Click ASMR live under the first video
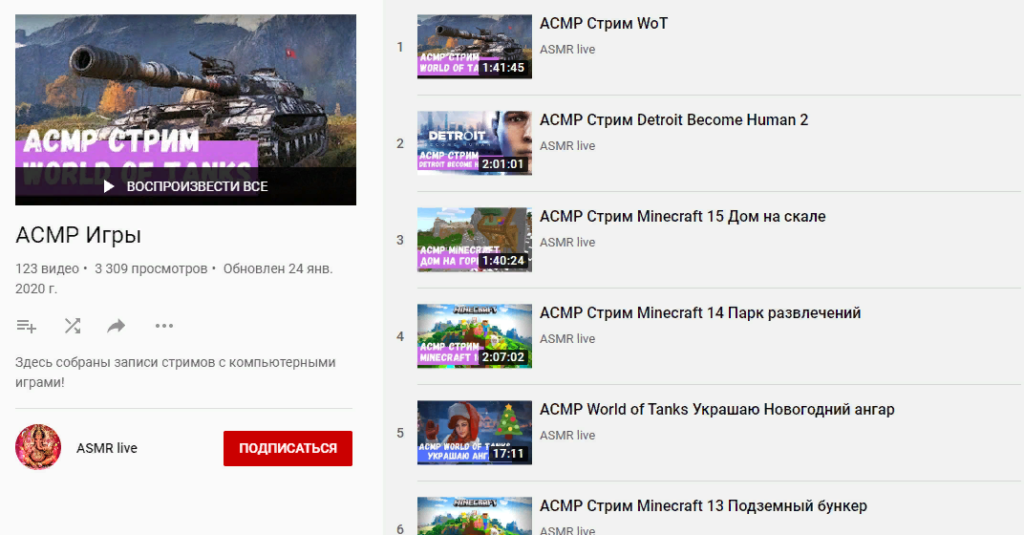This screenshot has height=535, width=1024. coord(567,49)
